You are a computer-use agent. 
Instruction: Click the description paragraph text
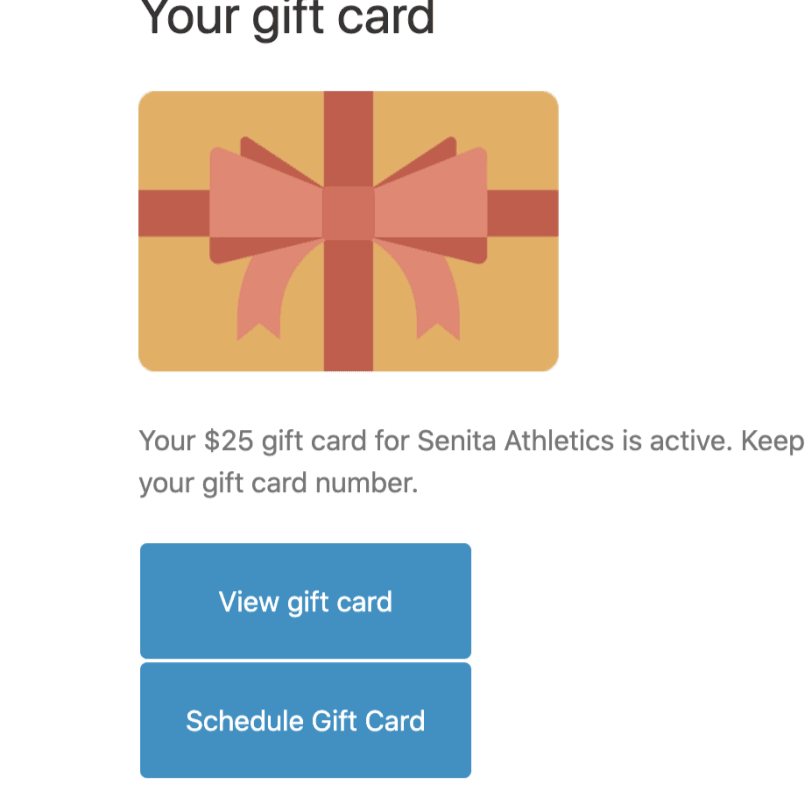pos(400,460)
